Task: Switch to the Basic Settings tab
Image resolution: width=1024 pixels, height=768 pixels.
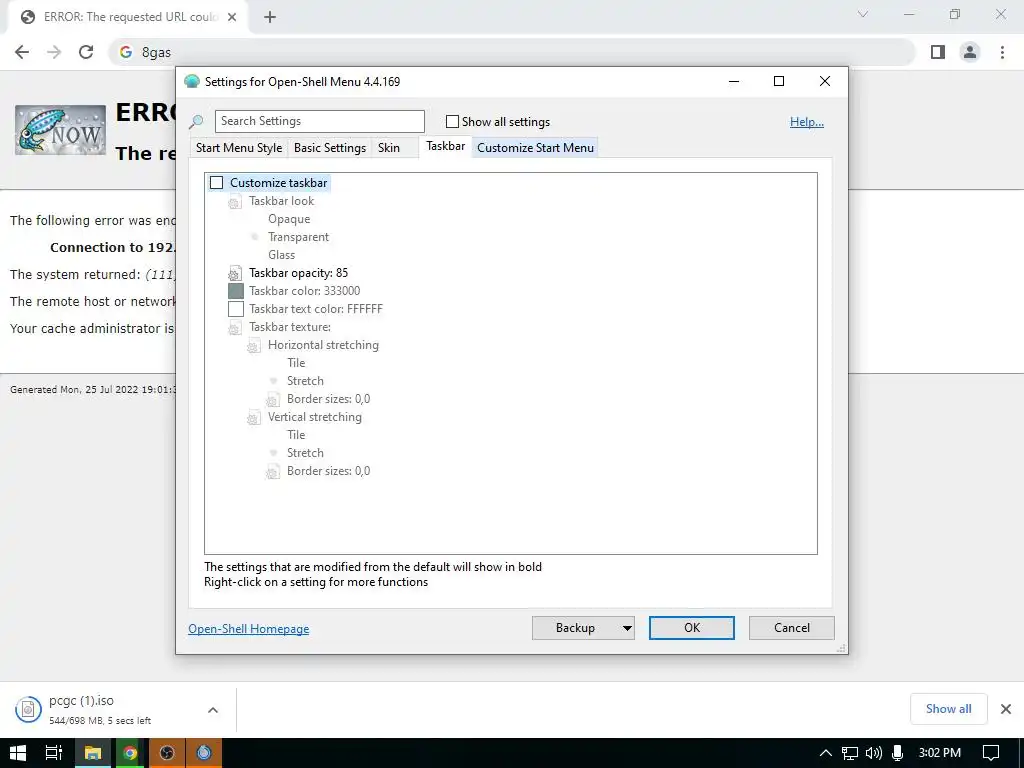Action: point(330,148)
